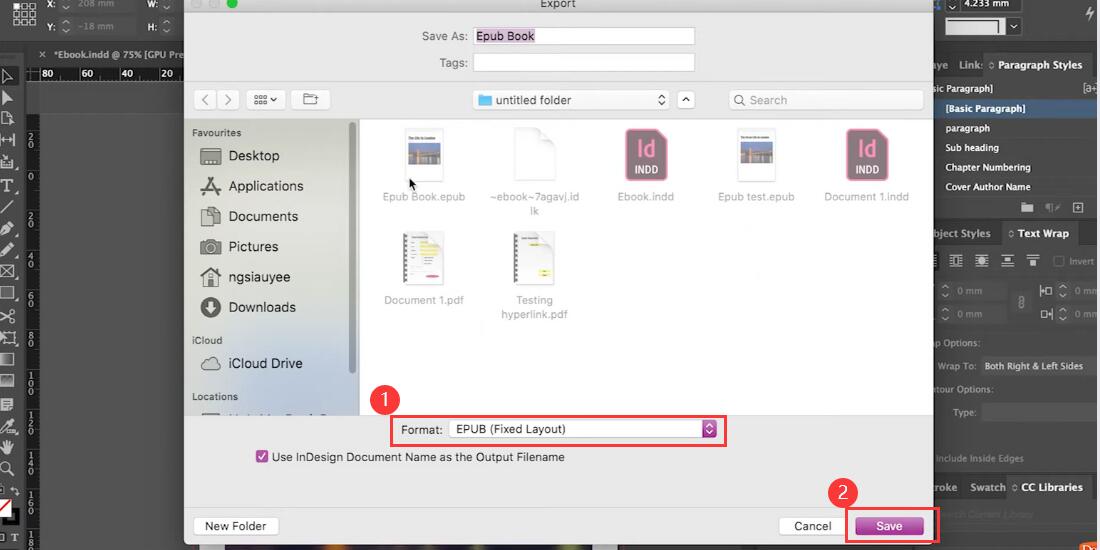Click create new paragraph style icon

click(x=1077, y=208)
